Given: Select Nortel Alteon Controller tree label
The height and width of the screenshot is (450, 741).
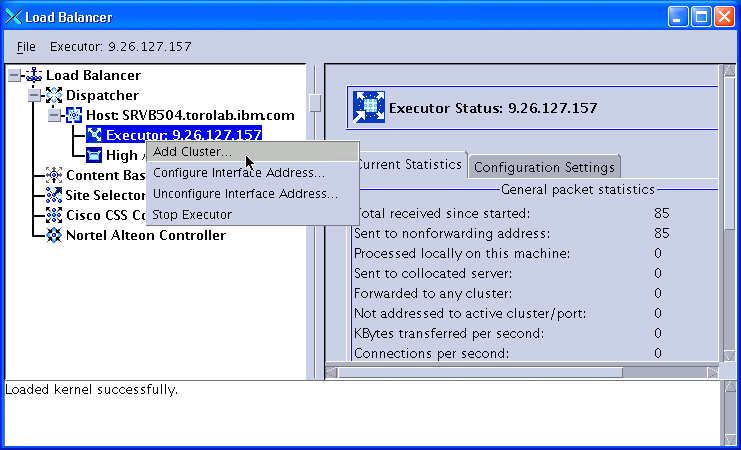Looking at the screenshot, I should point(146,235).
